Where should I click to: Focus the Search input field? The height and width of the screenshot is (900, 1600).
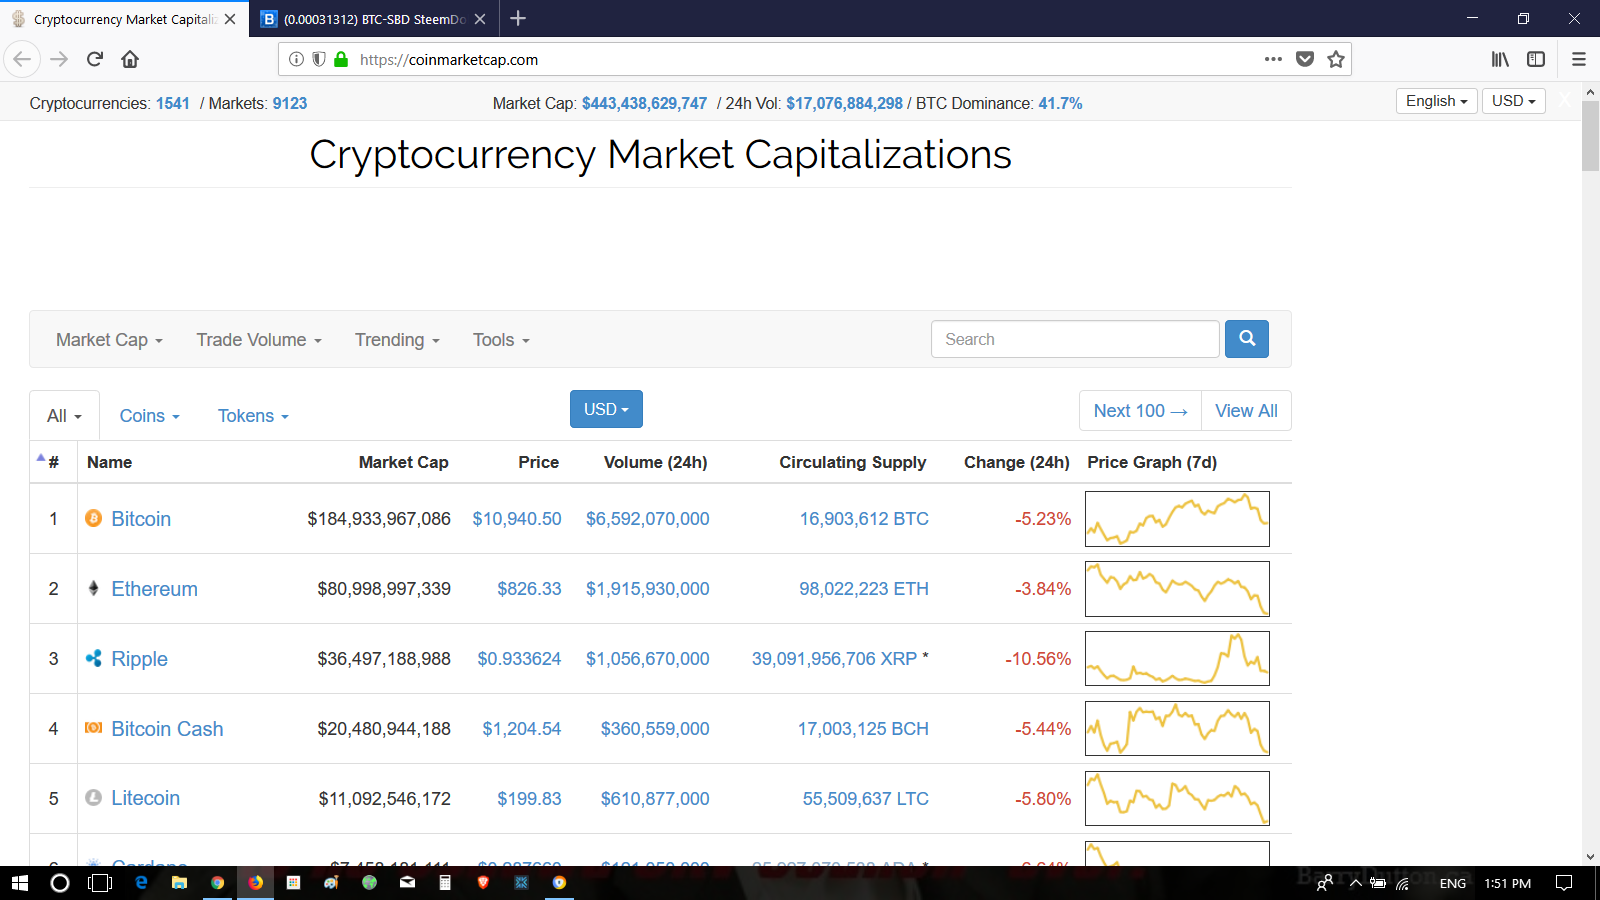tap(1075, 339)
